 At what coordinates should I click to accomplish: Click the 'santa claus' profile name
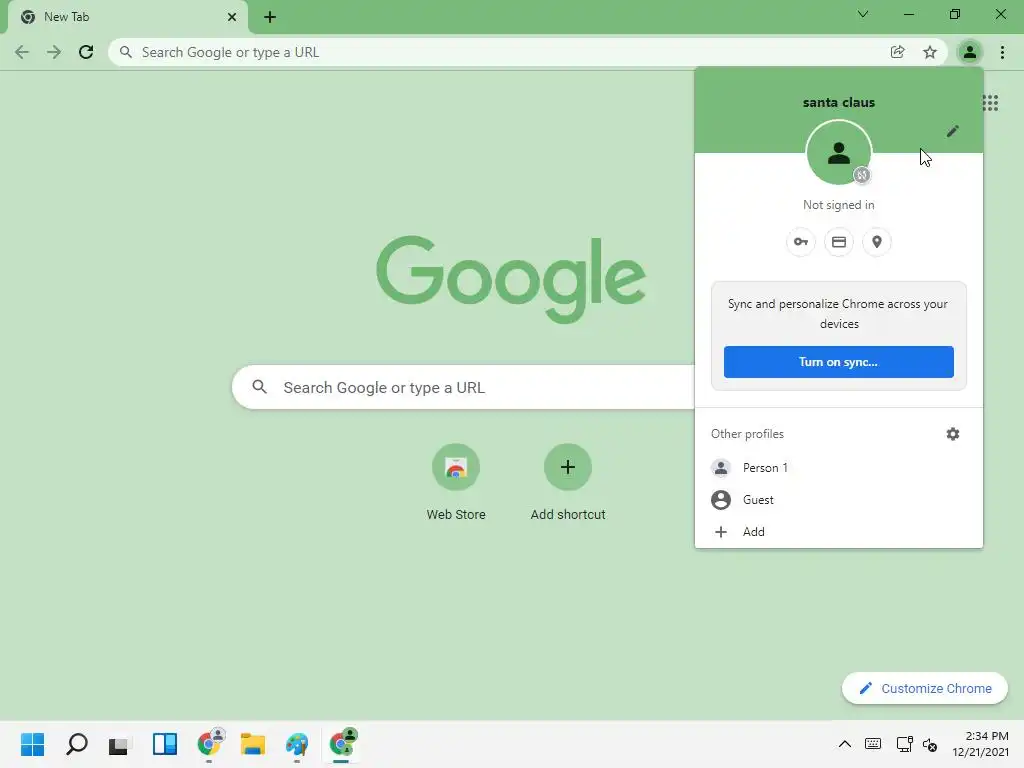[839, 103]
